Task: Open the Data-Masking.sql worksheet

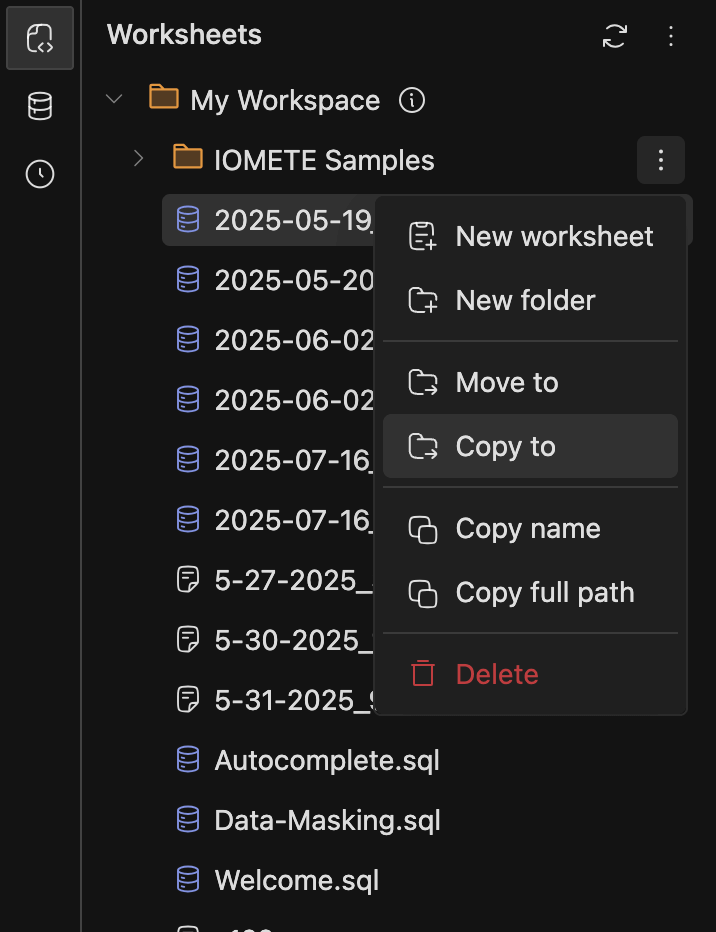Action: [328, 820]
